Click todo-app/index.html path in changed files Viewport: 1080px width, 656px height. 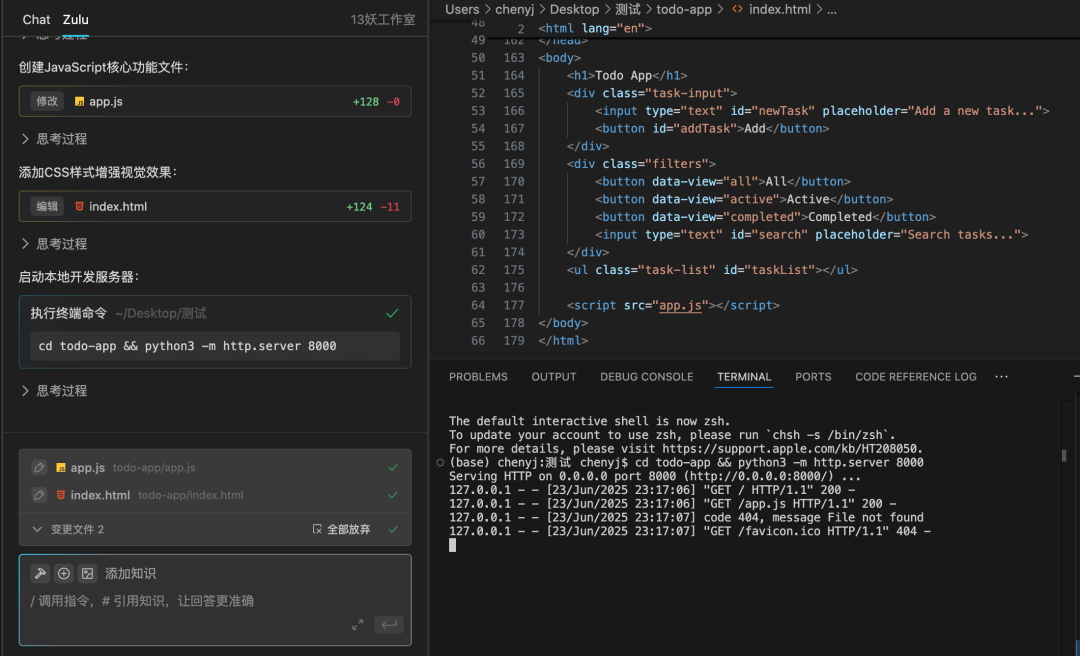pyautogui.click(x=191, y=495)
